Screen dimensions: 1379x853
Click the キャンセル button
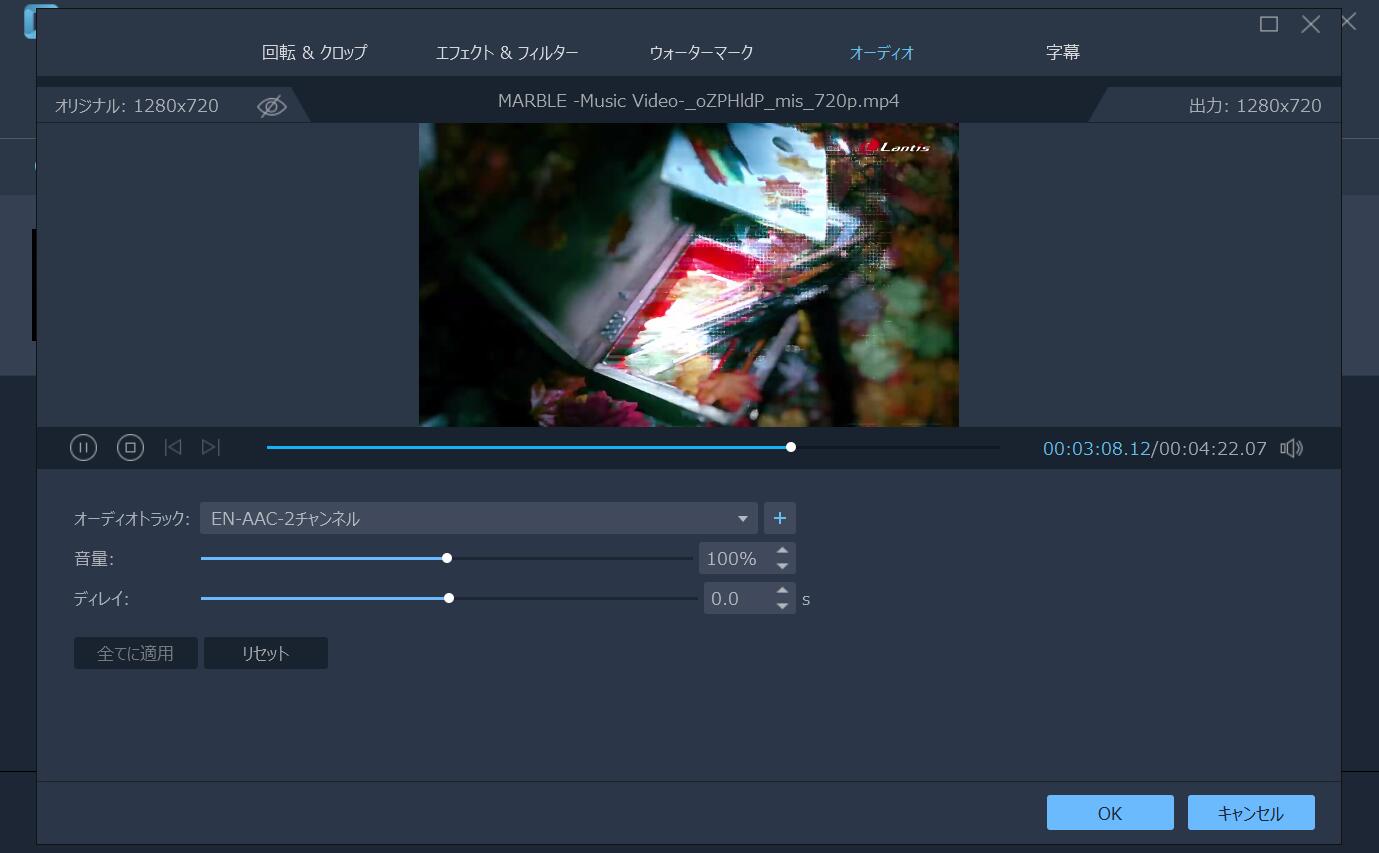[1251, 813]
